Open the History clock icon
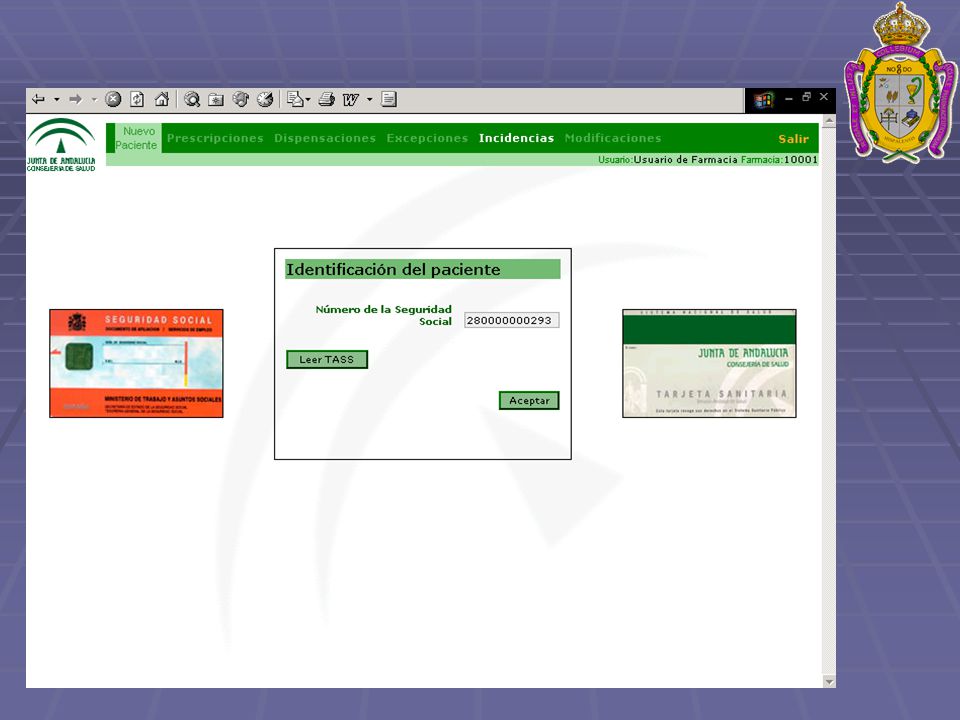The width and height of the screenshot is (960, 720). point(264,99)
